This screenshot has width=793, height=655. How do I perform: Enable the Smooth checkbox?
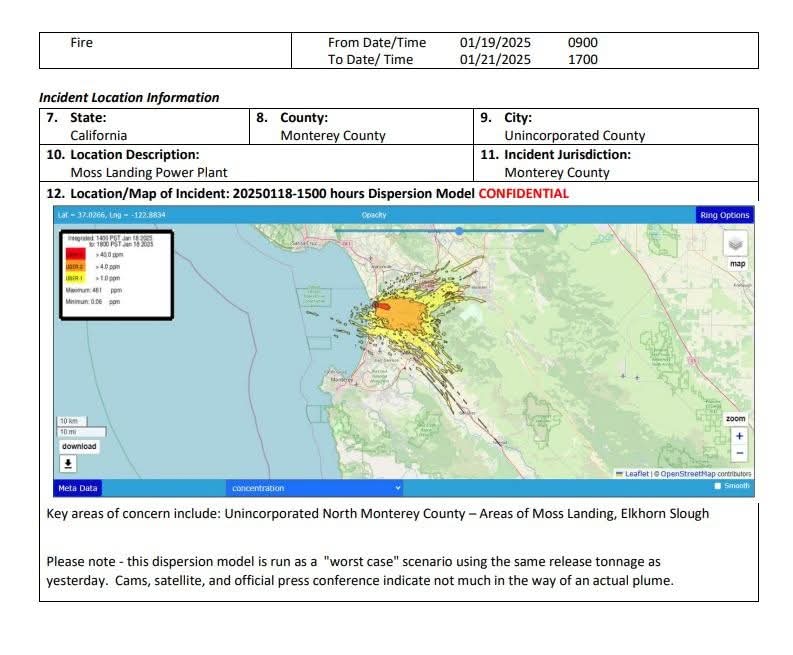(x=717, y=486)
